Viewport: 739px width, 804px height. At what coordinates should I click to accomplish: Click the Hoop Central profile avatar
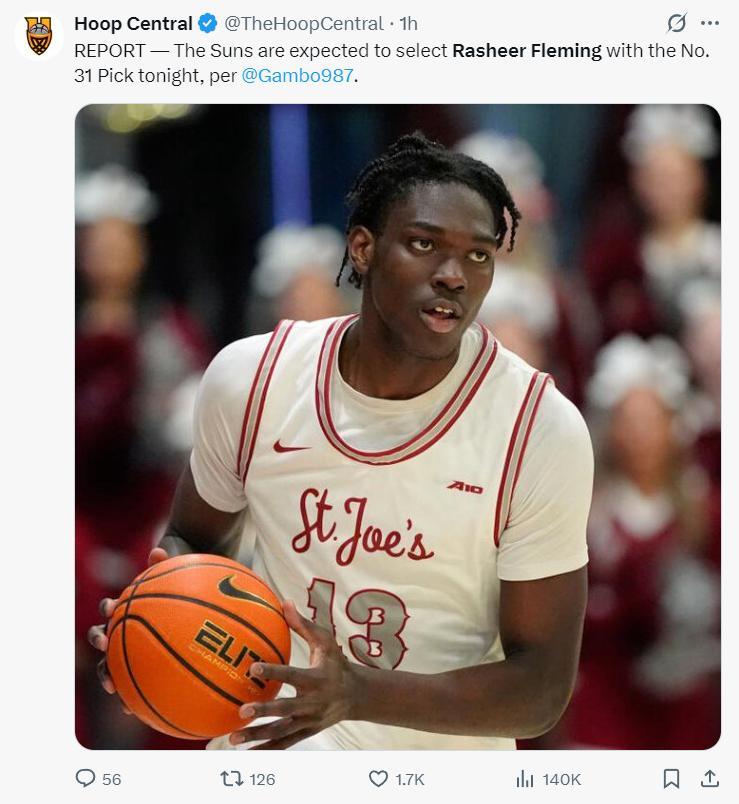tap(38, 36)
